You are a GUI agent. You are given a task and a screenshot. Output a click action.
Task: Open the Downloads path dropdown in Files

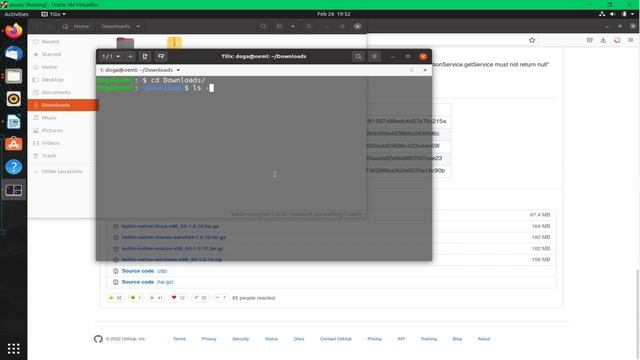click(x=120, y=26)
